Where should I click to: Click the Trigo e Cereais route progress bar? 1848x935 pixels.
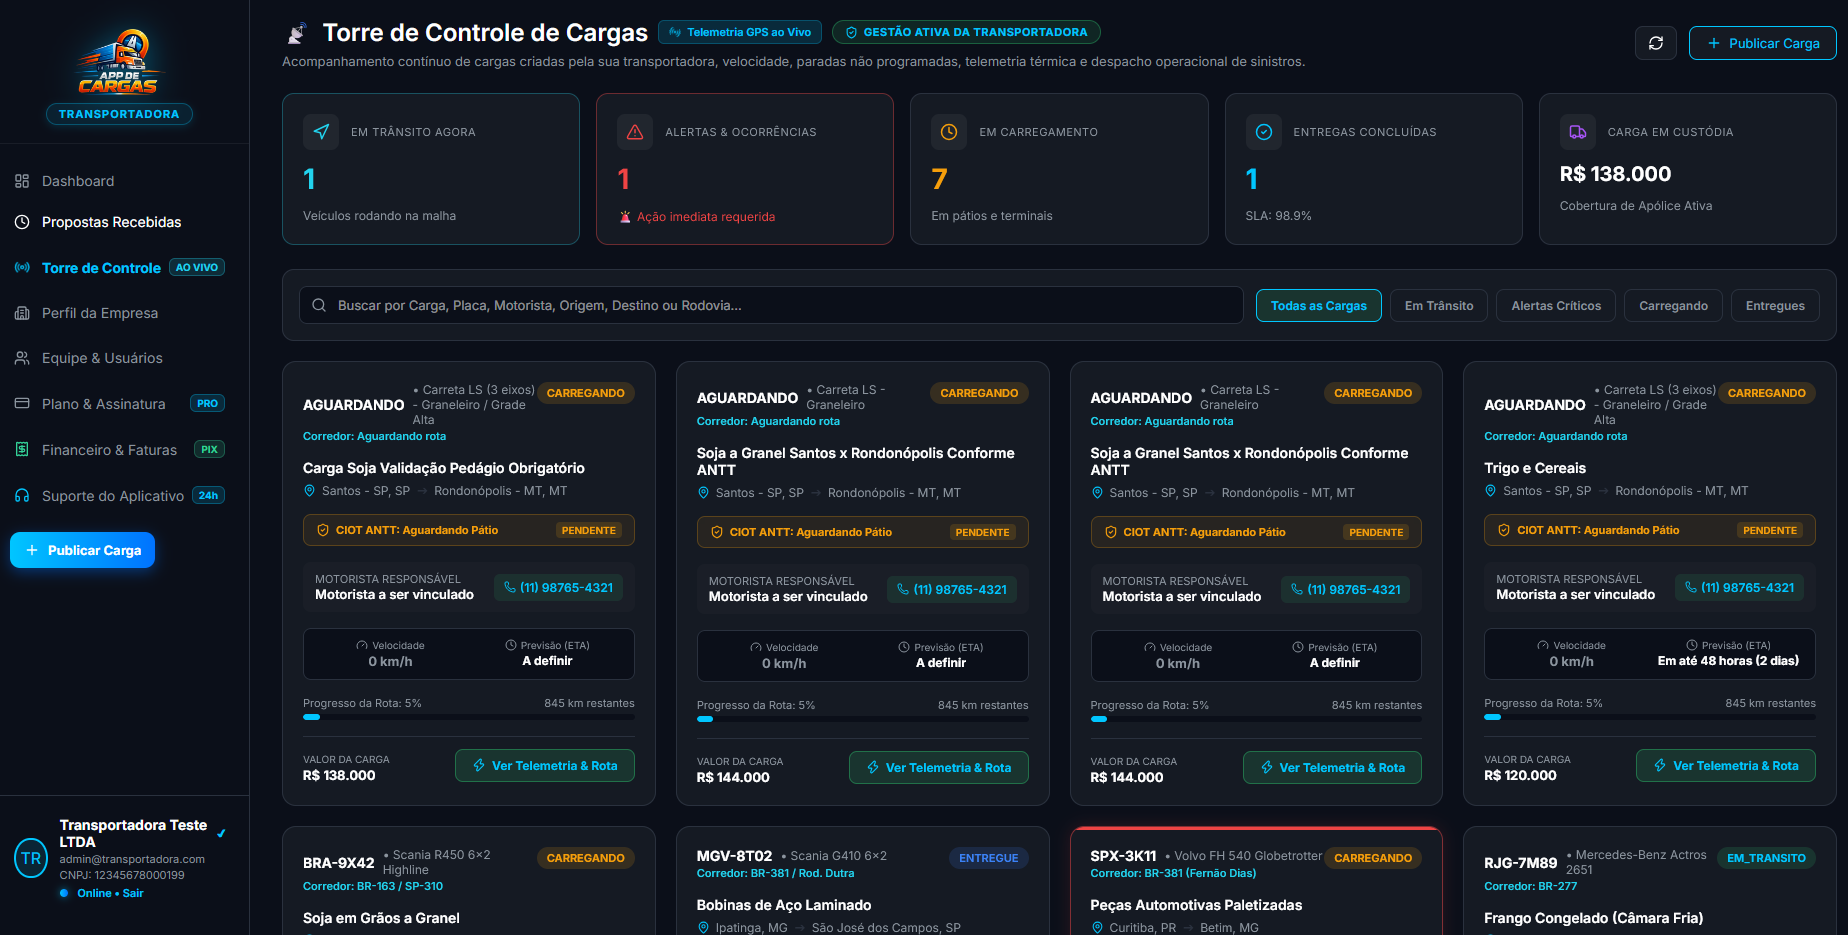pos(1649,717)
